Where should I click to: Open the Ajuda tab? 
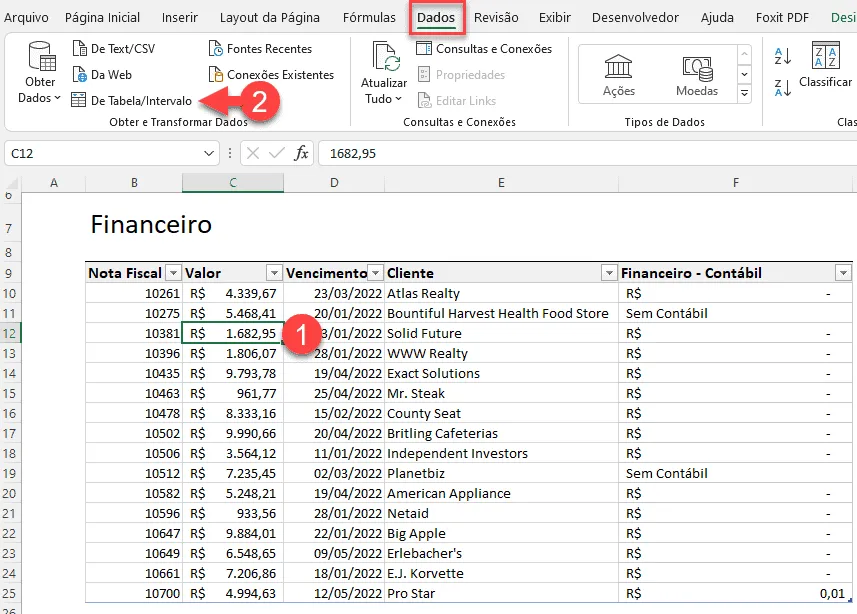point(717,17)
